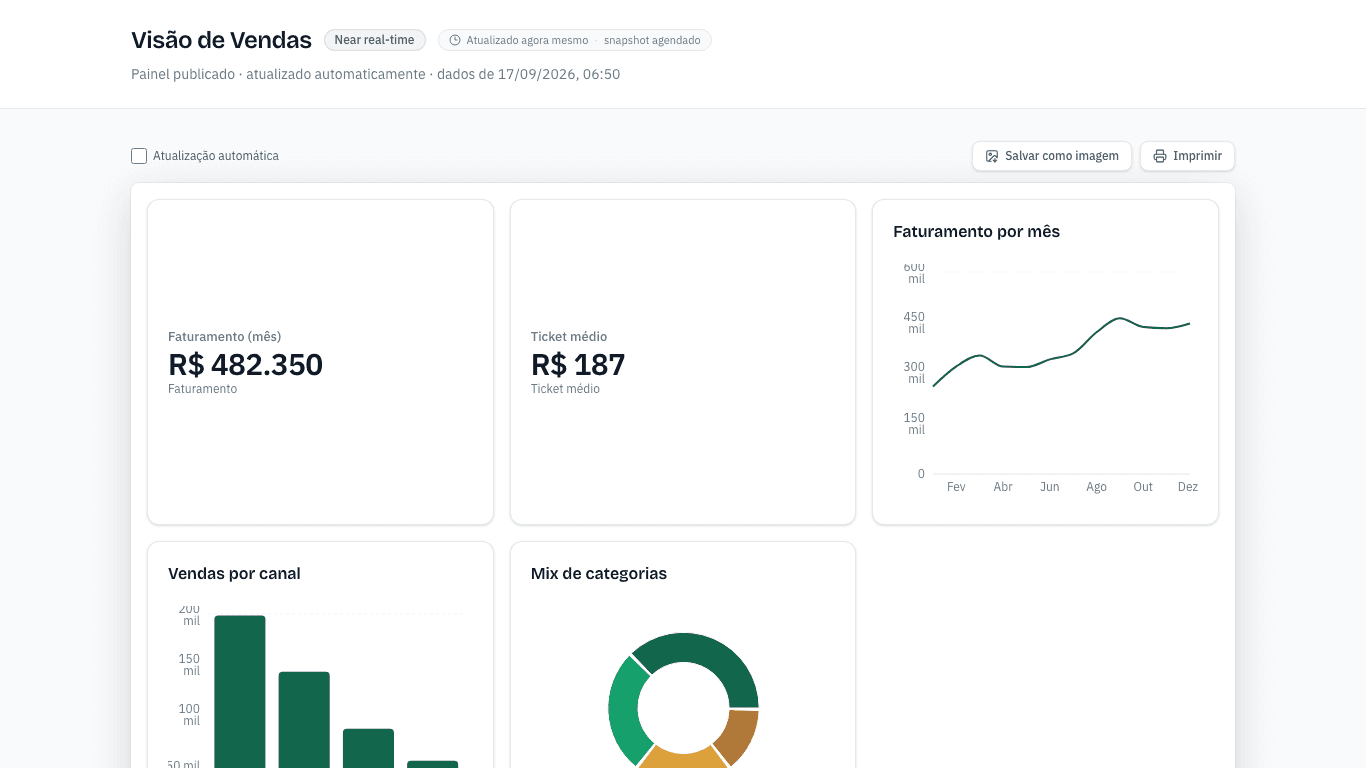Click the brown donut segment
This screenshot has width=1366, height=768.
coord(740,736)
